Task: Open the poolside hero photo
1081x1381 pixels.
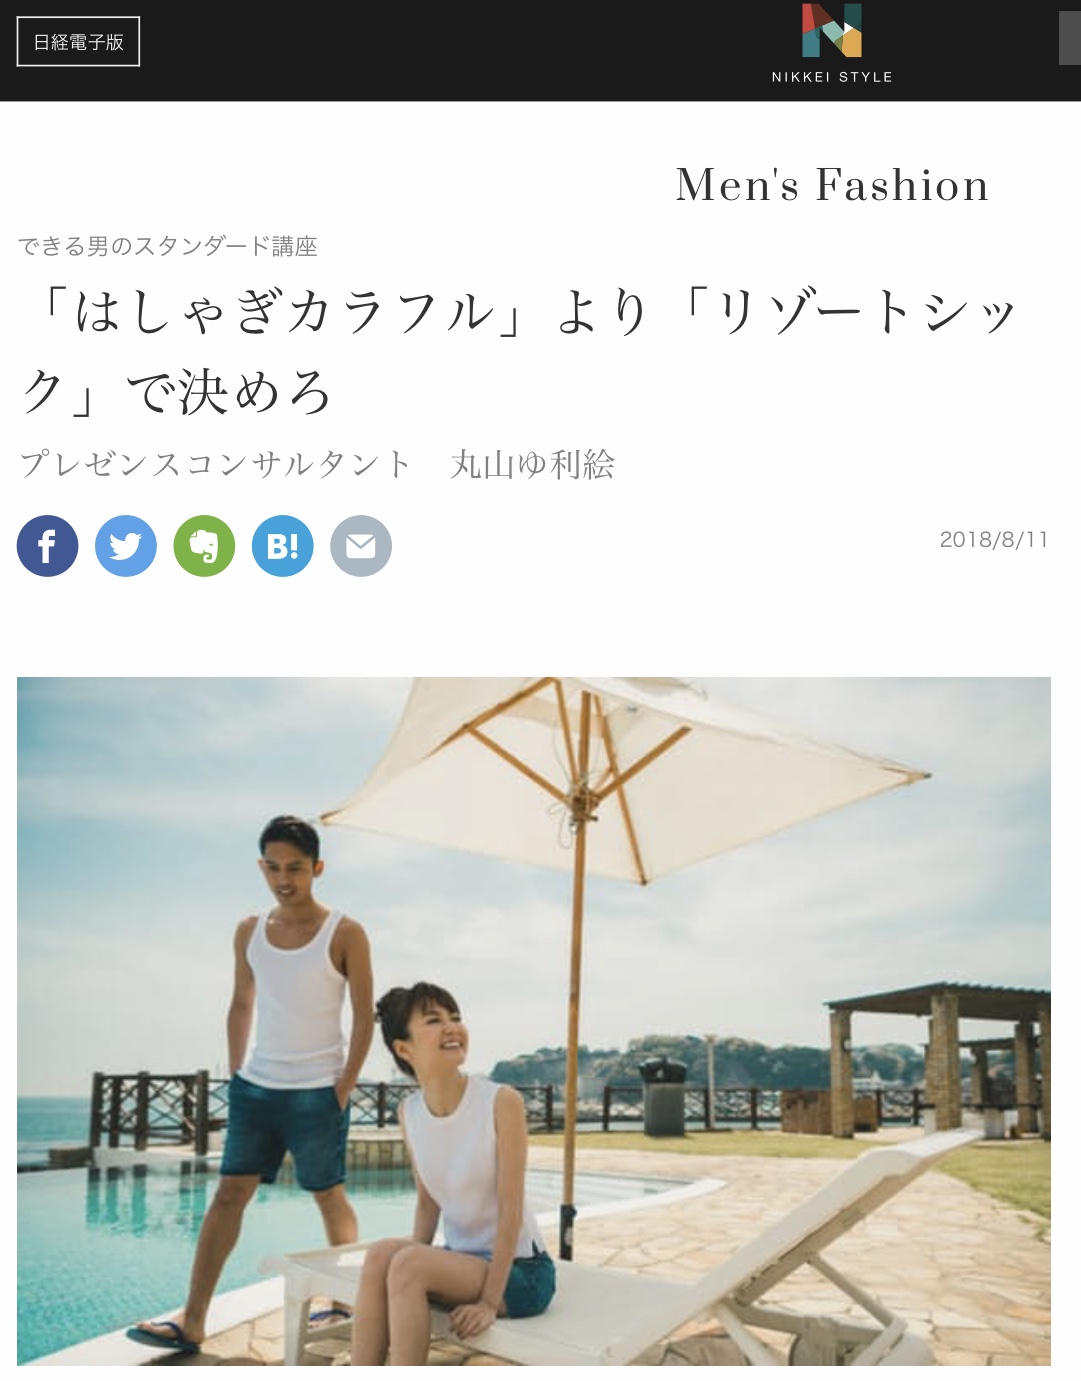Action: point(534,1021)
